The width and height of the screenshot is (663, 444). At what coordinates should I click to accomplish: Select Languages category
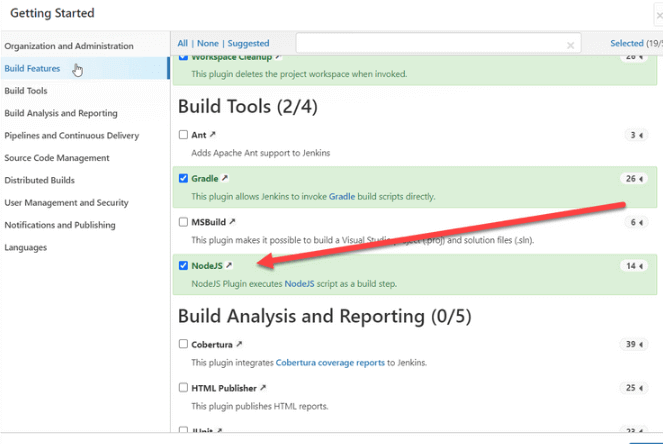click(x=25, y=247)
